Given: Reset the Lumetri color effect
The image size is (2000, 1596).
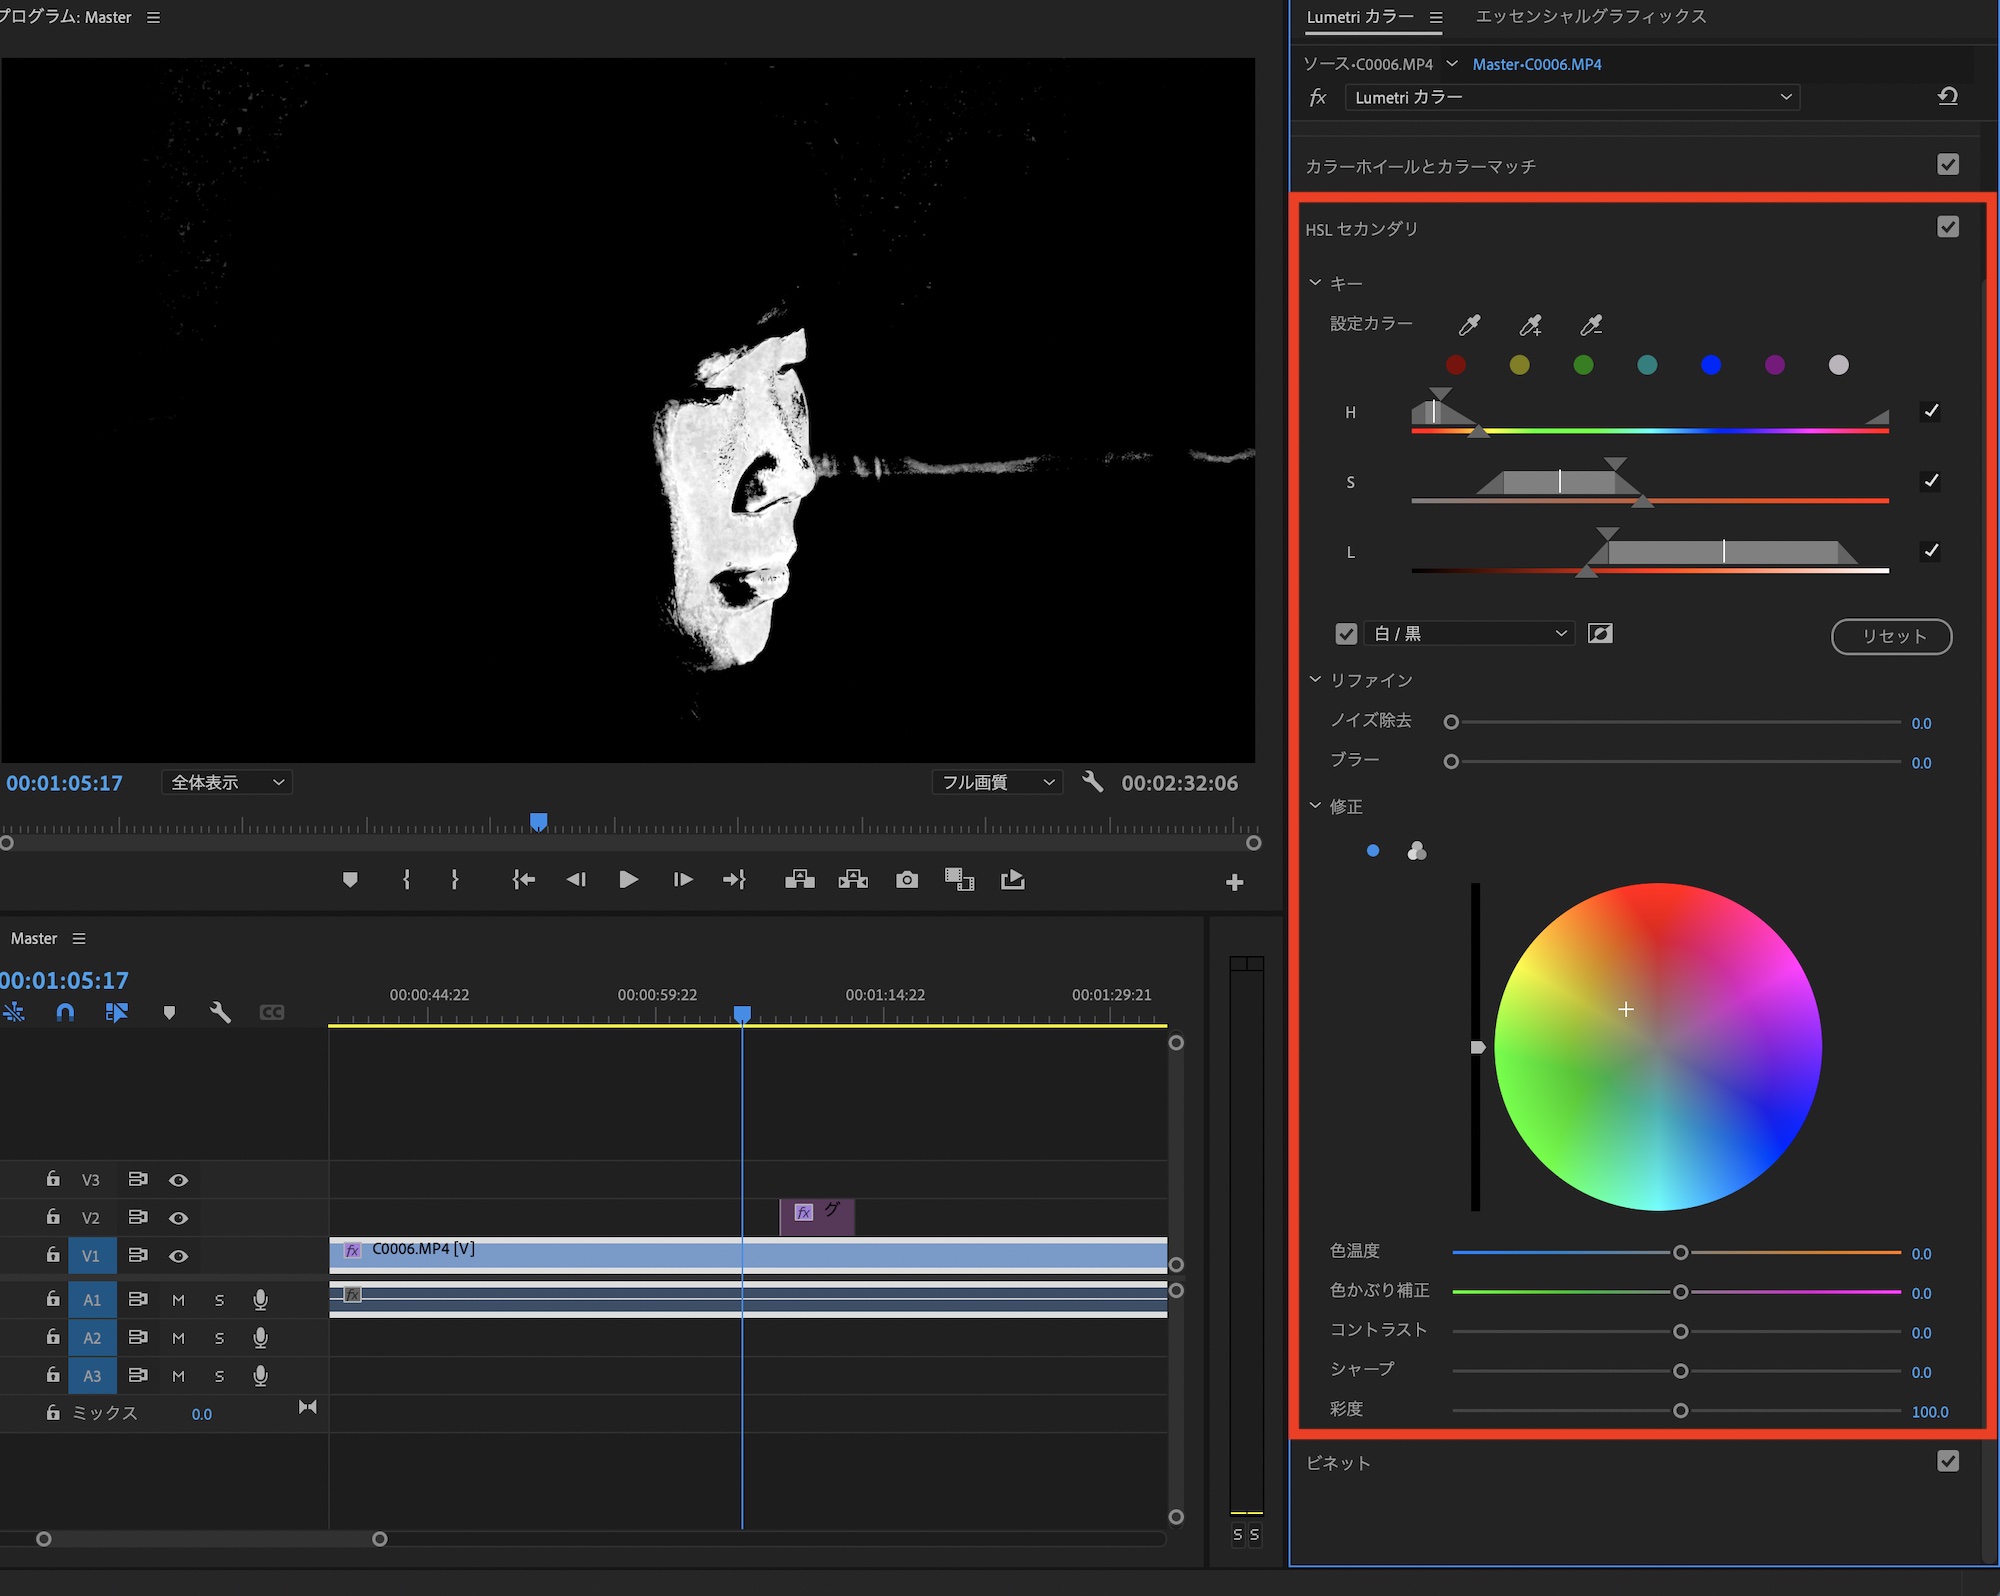Looking at the screenshot, I should point(1947,97).
